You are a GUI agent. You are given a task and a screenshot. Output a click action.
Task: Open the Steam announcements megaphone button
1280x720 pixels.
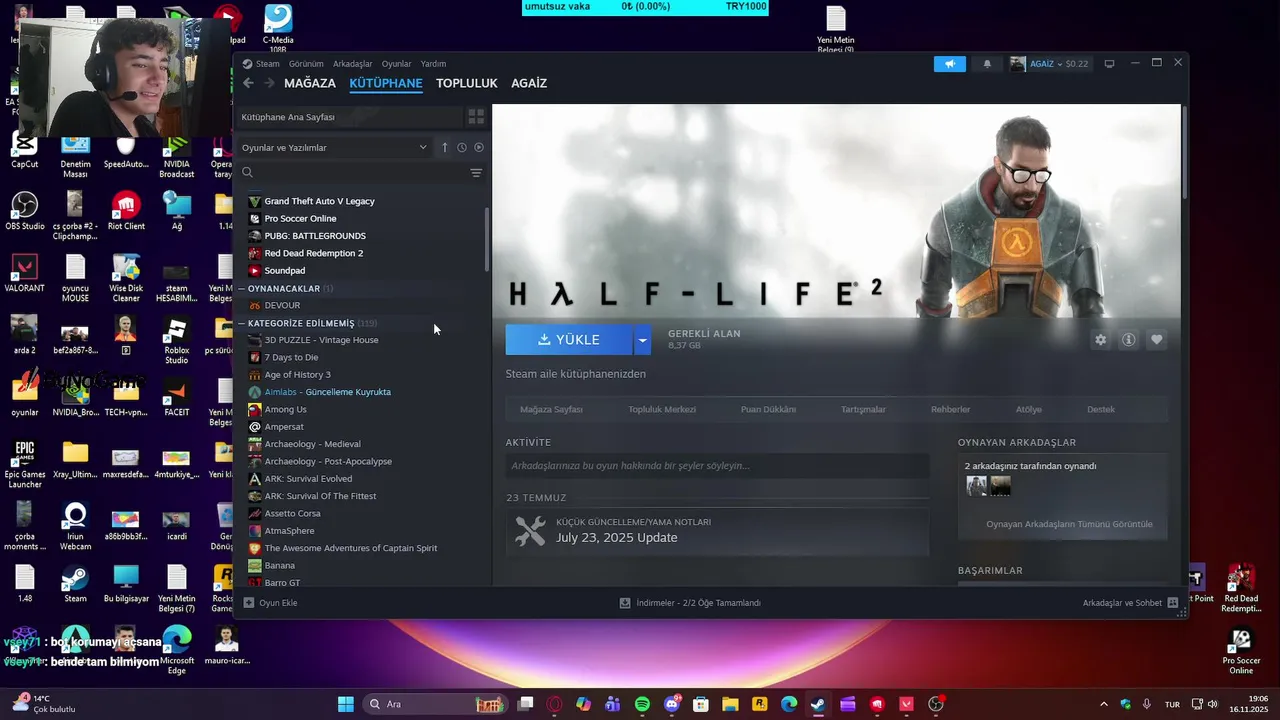950,64
